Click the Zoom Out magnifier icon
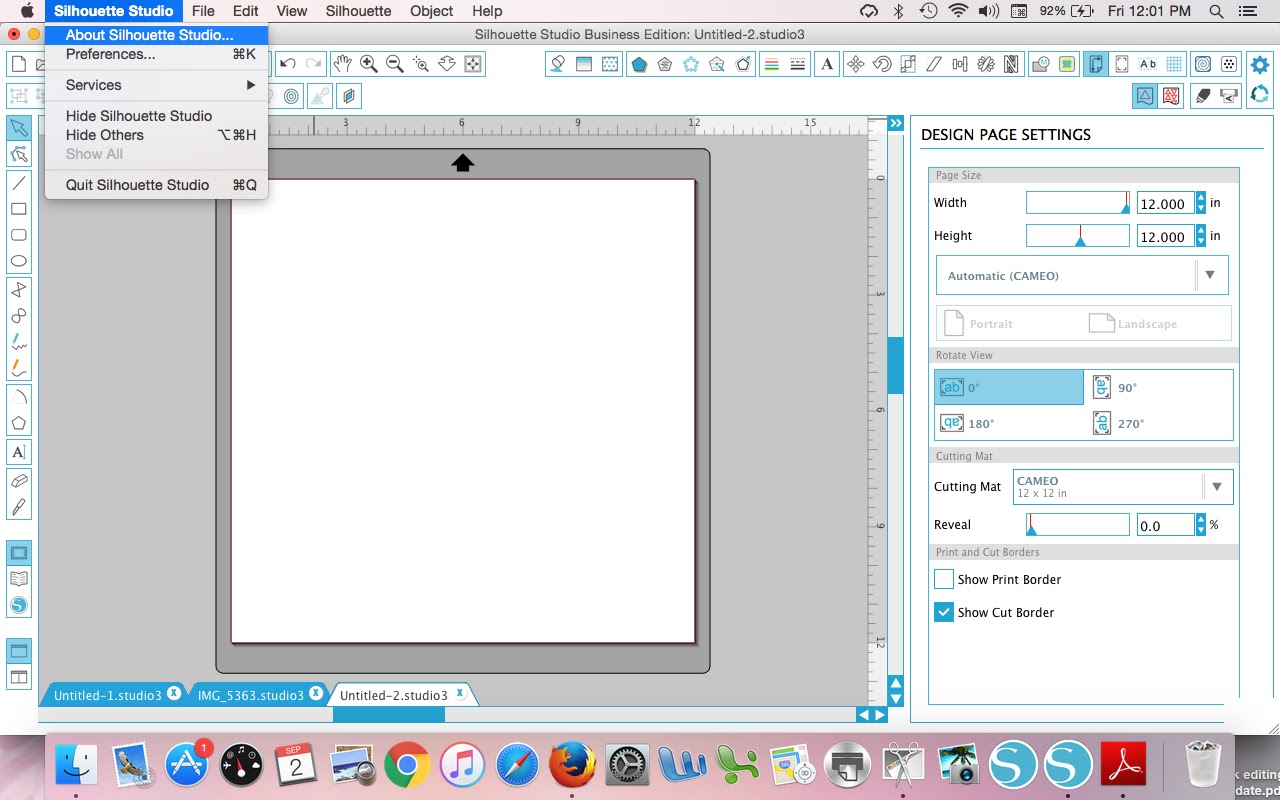Image resolution: width=1280 pixels, height=800 pixels. (395, 65)
